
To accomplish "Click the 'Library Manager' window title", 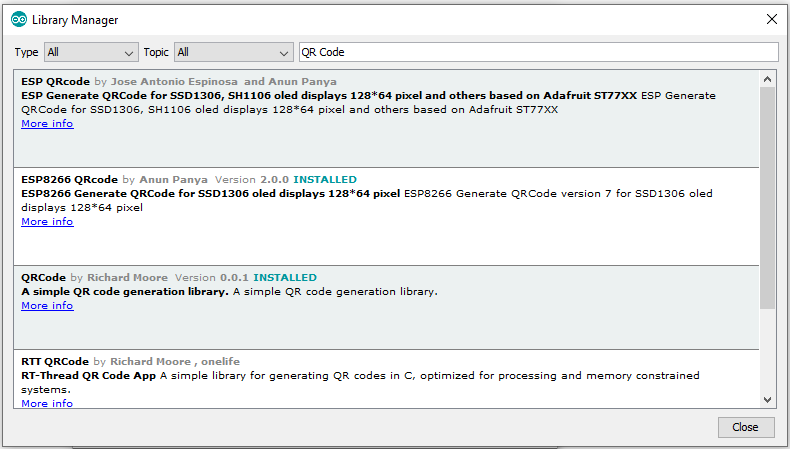I will 75,20.
